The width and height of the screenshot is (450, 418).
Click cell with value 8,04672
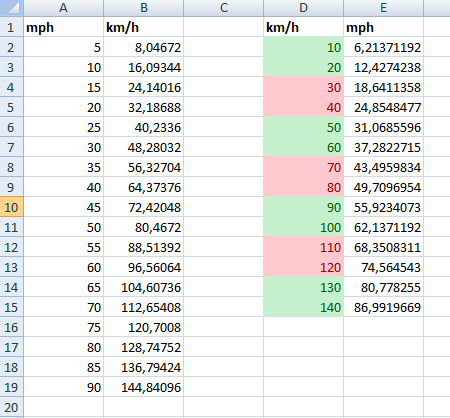click(x=144, y=47)
